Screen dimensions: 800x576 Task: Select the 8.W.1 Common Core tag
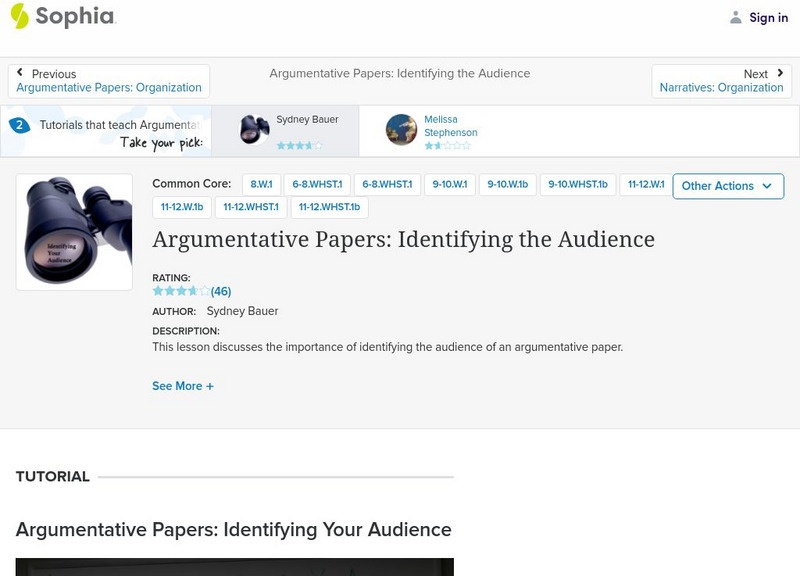[x=261, y=185]
